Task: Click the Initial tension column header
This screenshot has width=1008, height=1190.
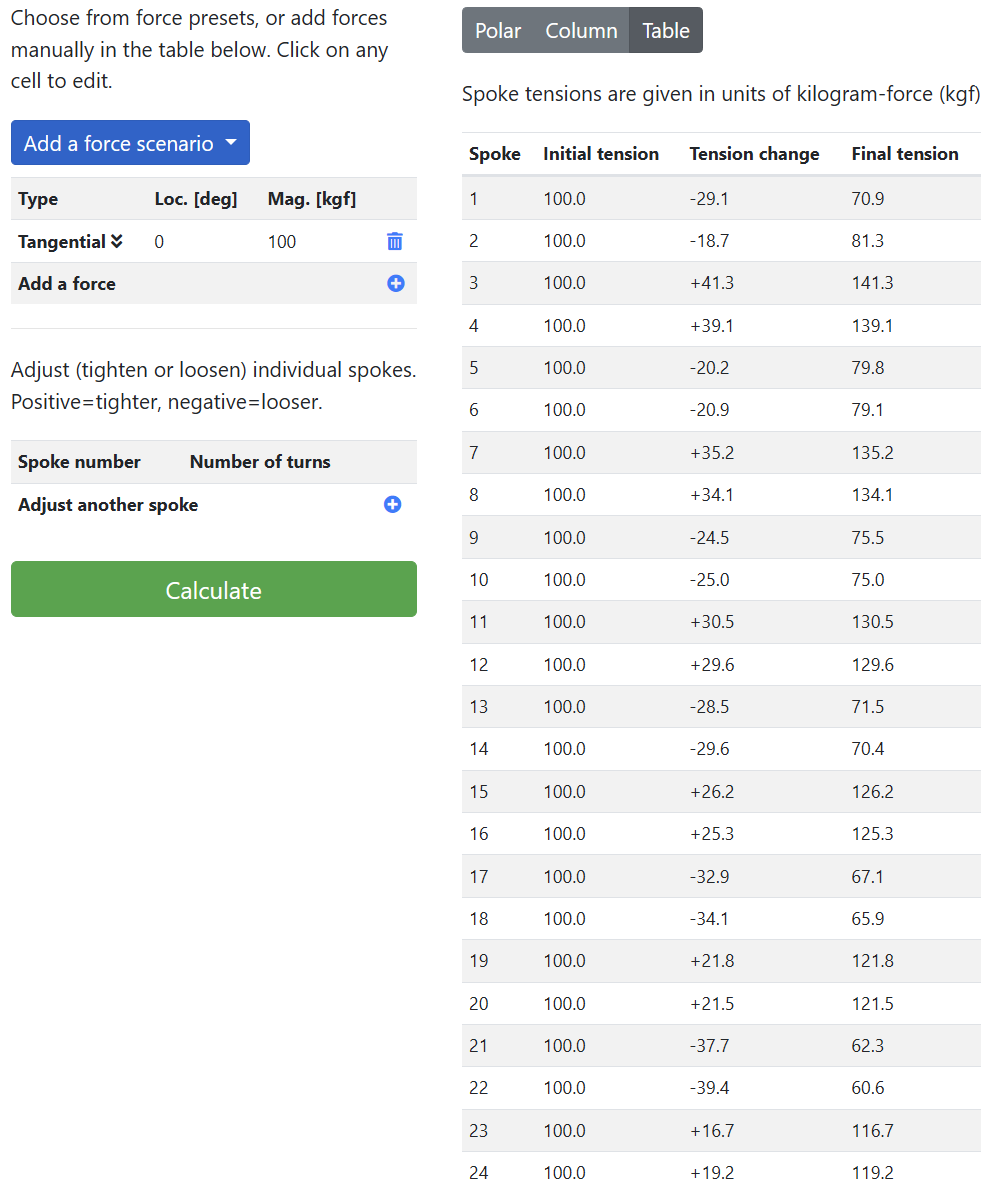Action: (x=601, y=154)
